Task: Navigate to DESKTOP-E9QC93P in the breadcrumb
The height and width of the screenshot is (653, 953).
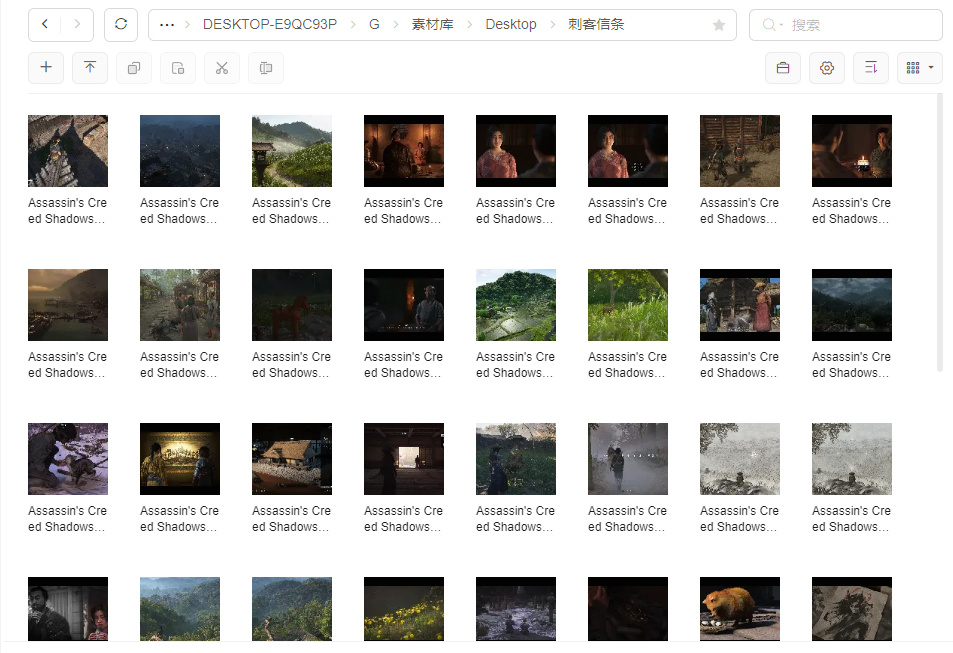Action: (270, 24)
